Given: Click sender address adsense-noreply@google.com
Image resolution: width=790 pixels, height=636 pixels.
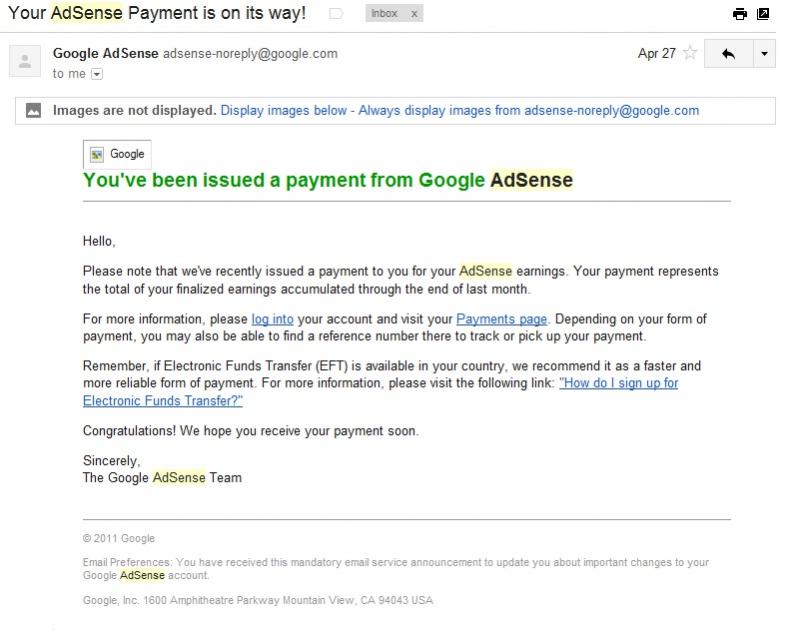Looking at the screenshot, I should 250,53.
